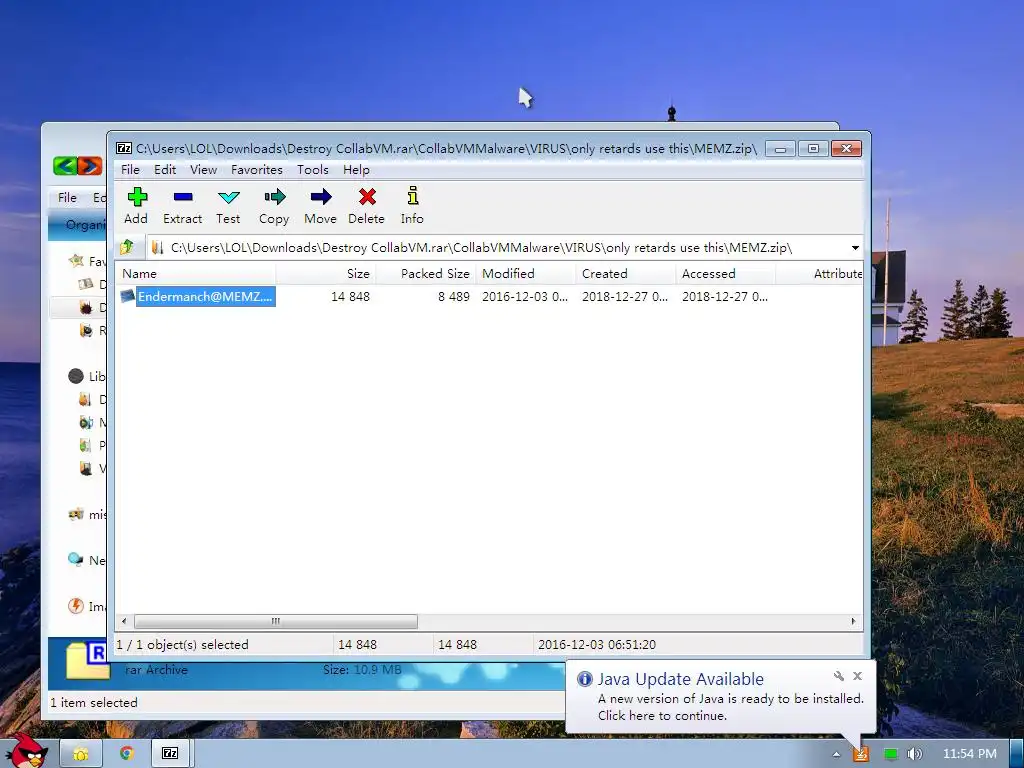Go back in the Explorer window
Image resolution: width=1024 pixels, height=768 pixels.
click(65, 166)
